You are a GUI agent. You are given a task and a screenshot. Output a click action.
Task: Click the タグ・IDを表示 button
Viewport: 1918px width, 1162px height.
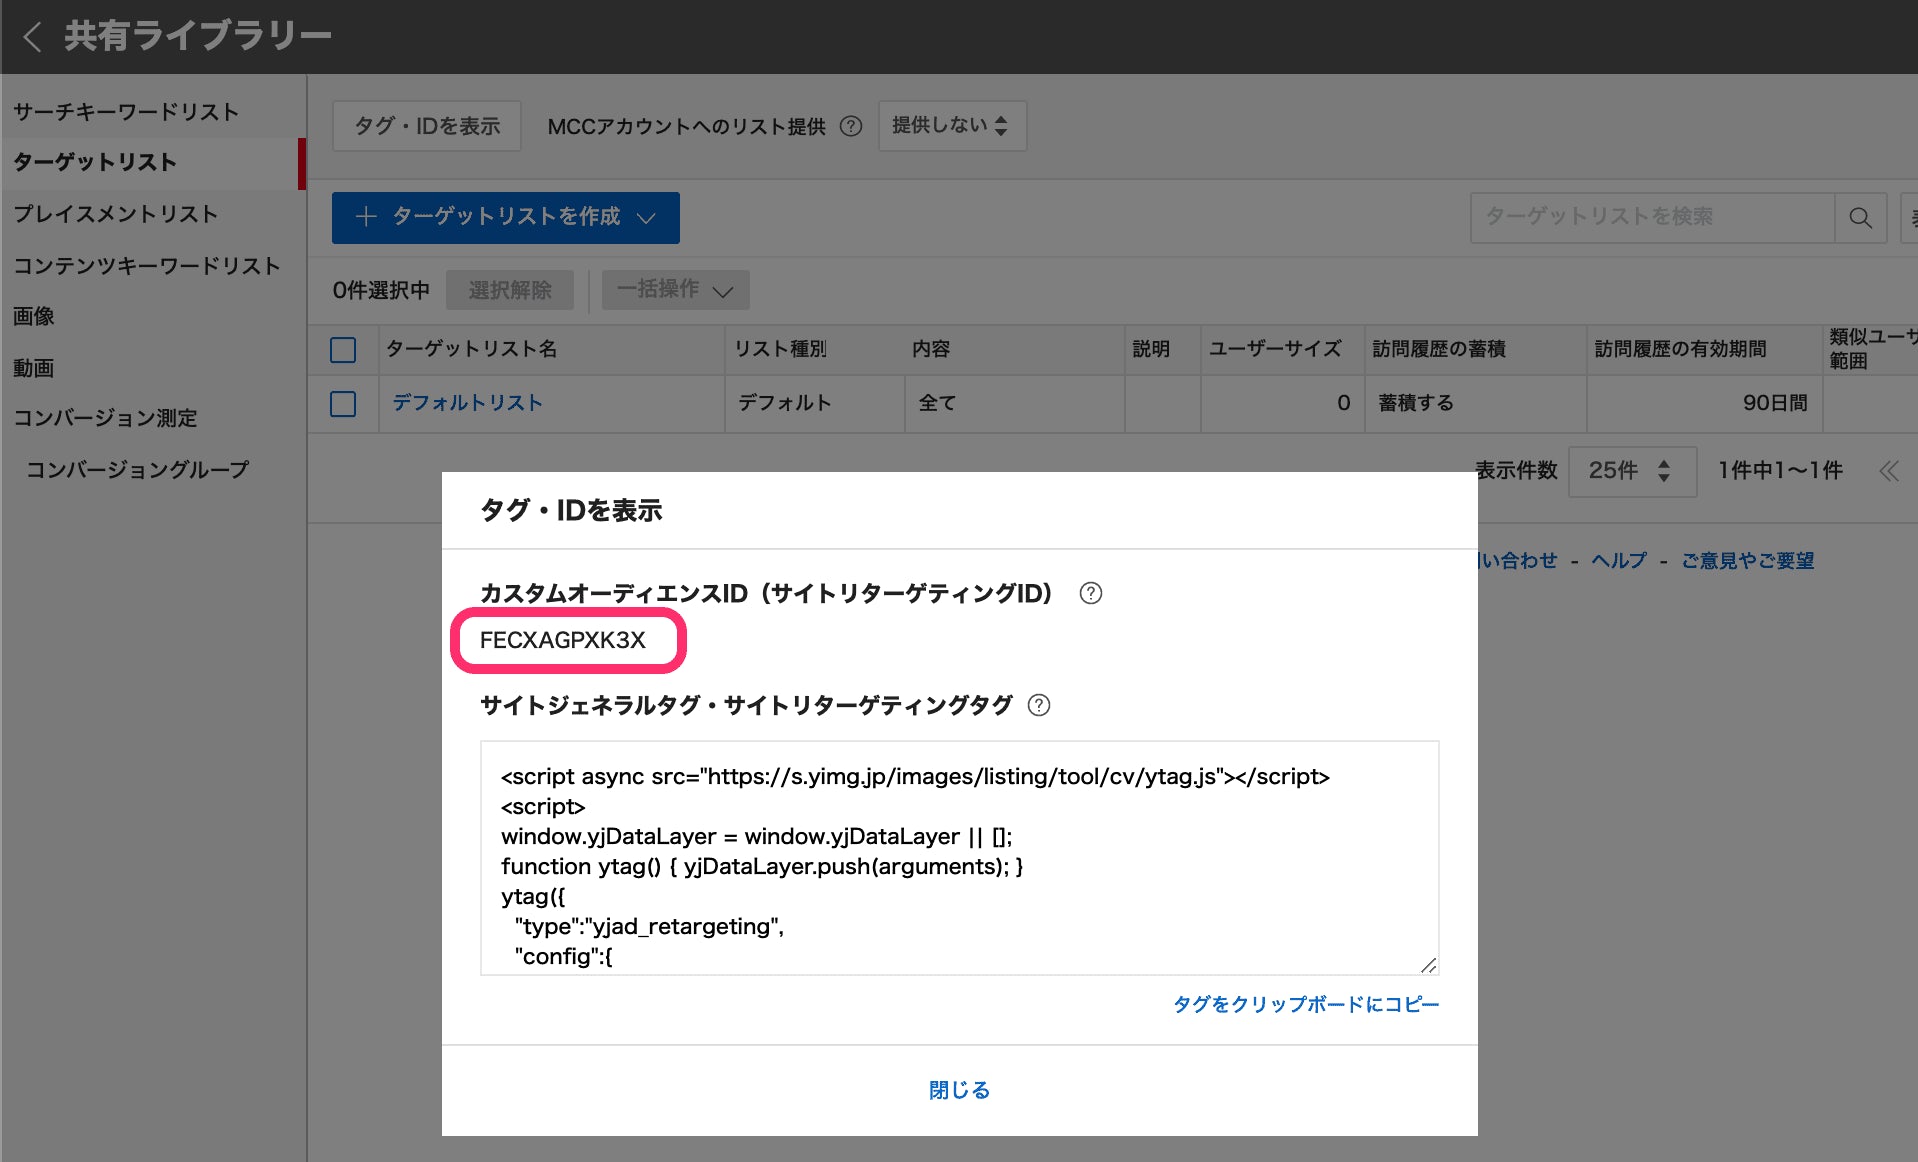(x=427, y=126)
